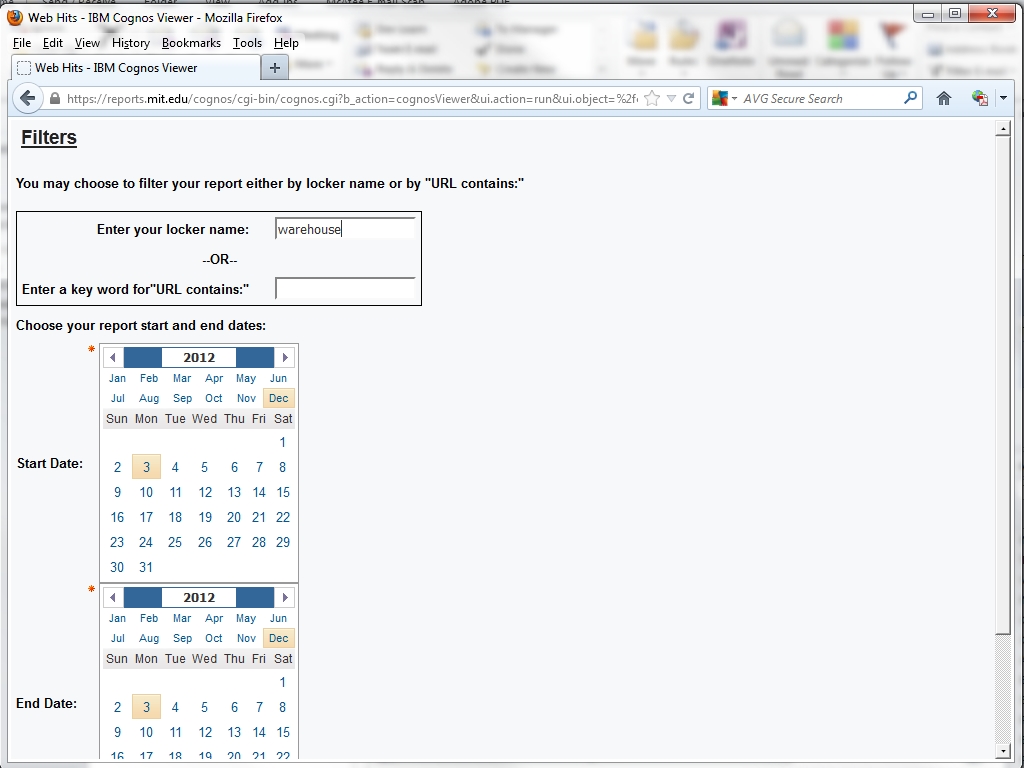Reload the page using the refresh icon
Image resolution: width=1024 pixels, height=768 pixels.
coord(689,98)
